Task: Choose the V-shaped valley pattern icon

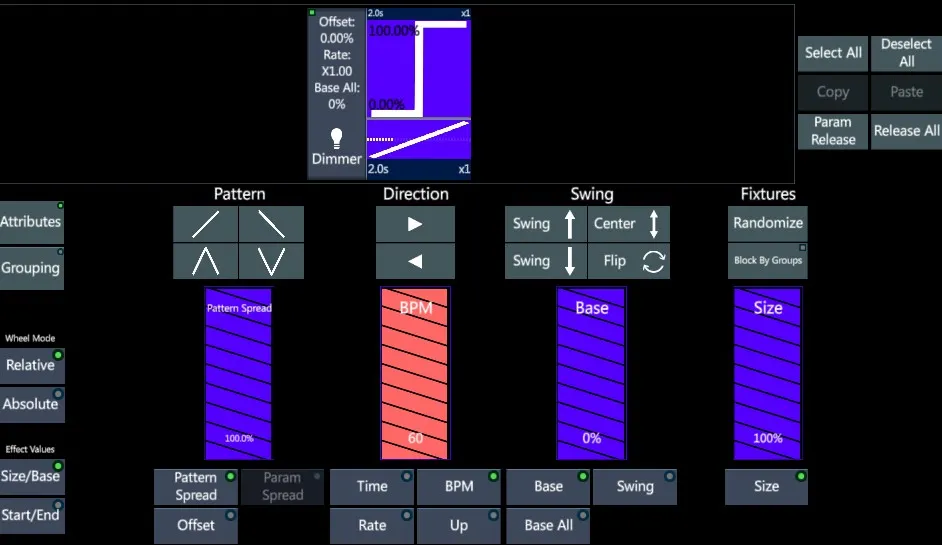Action: [272, 261]
